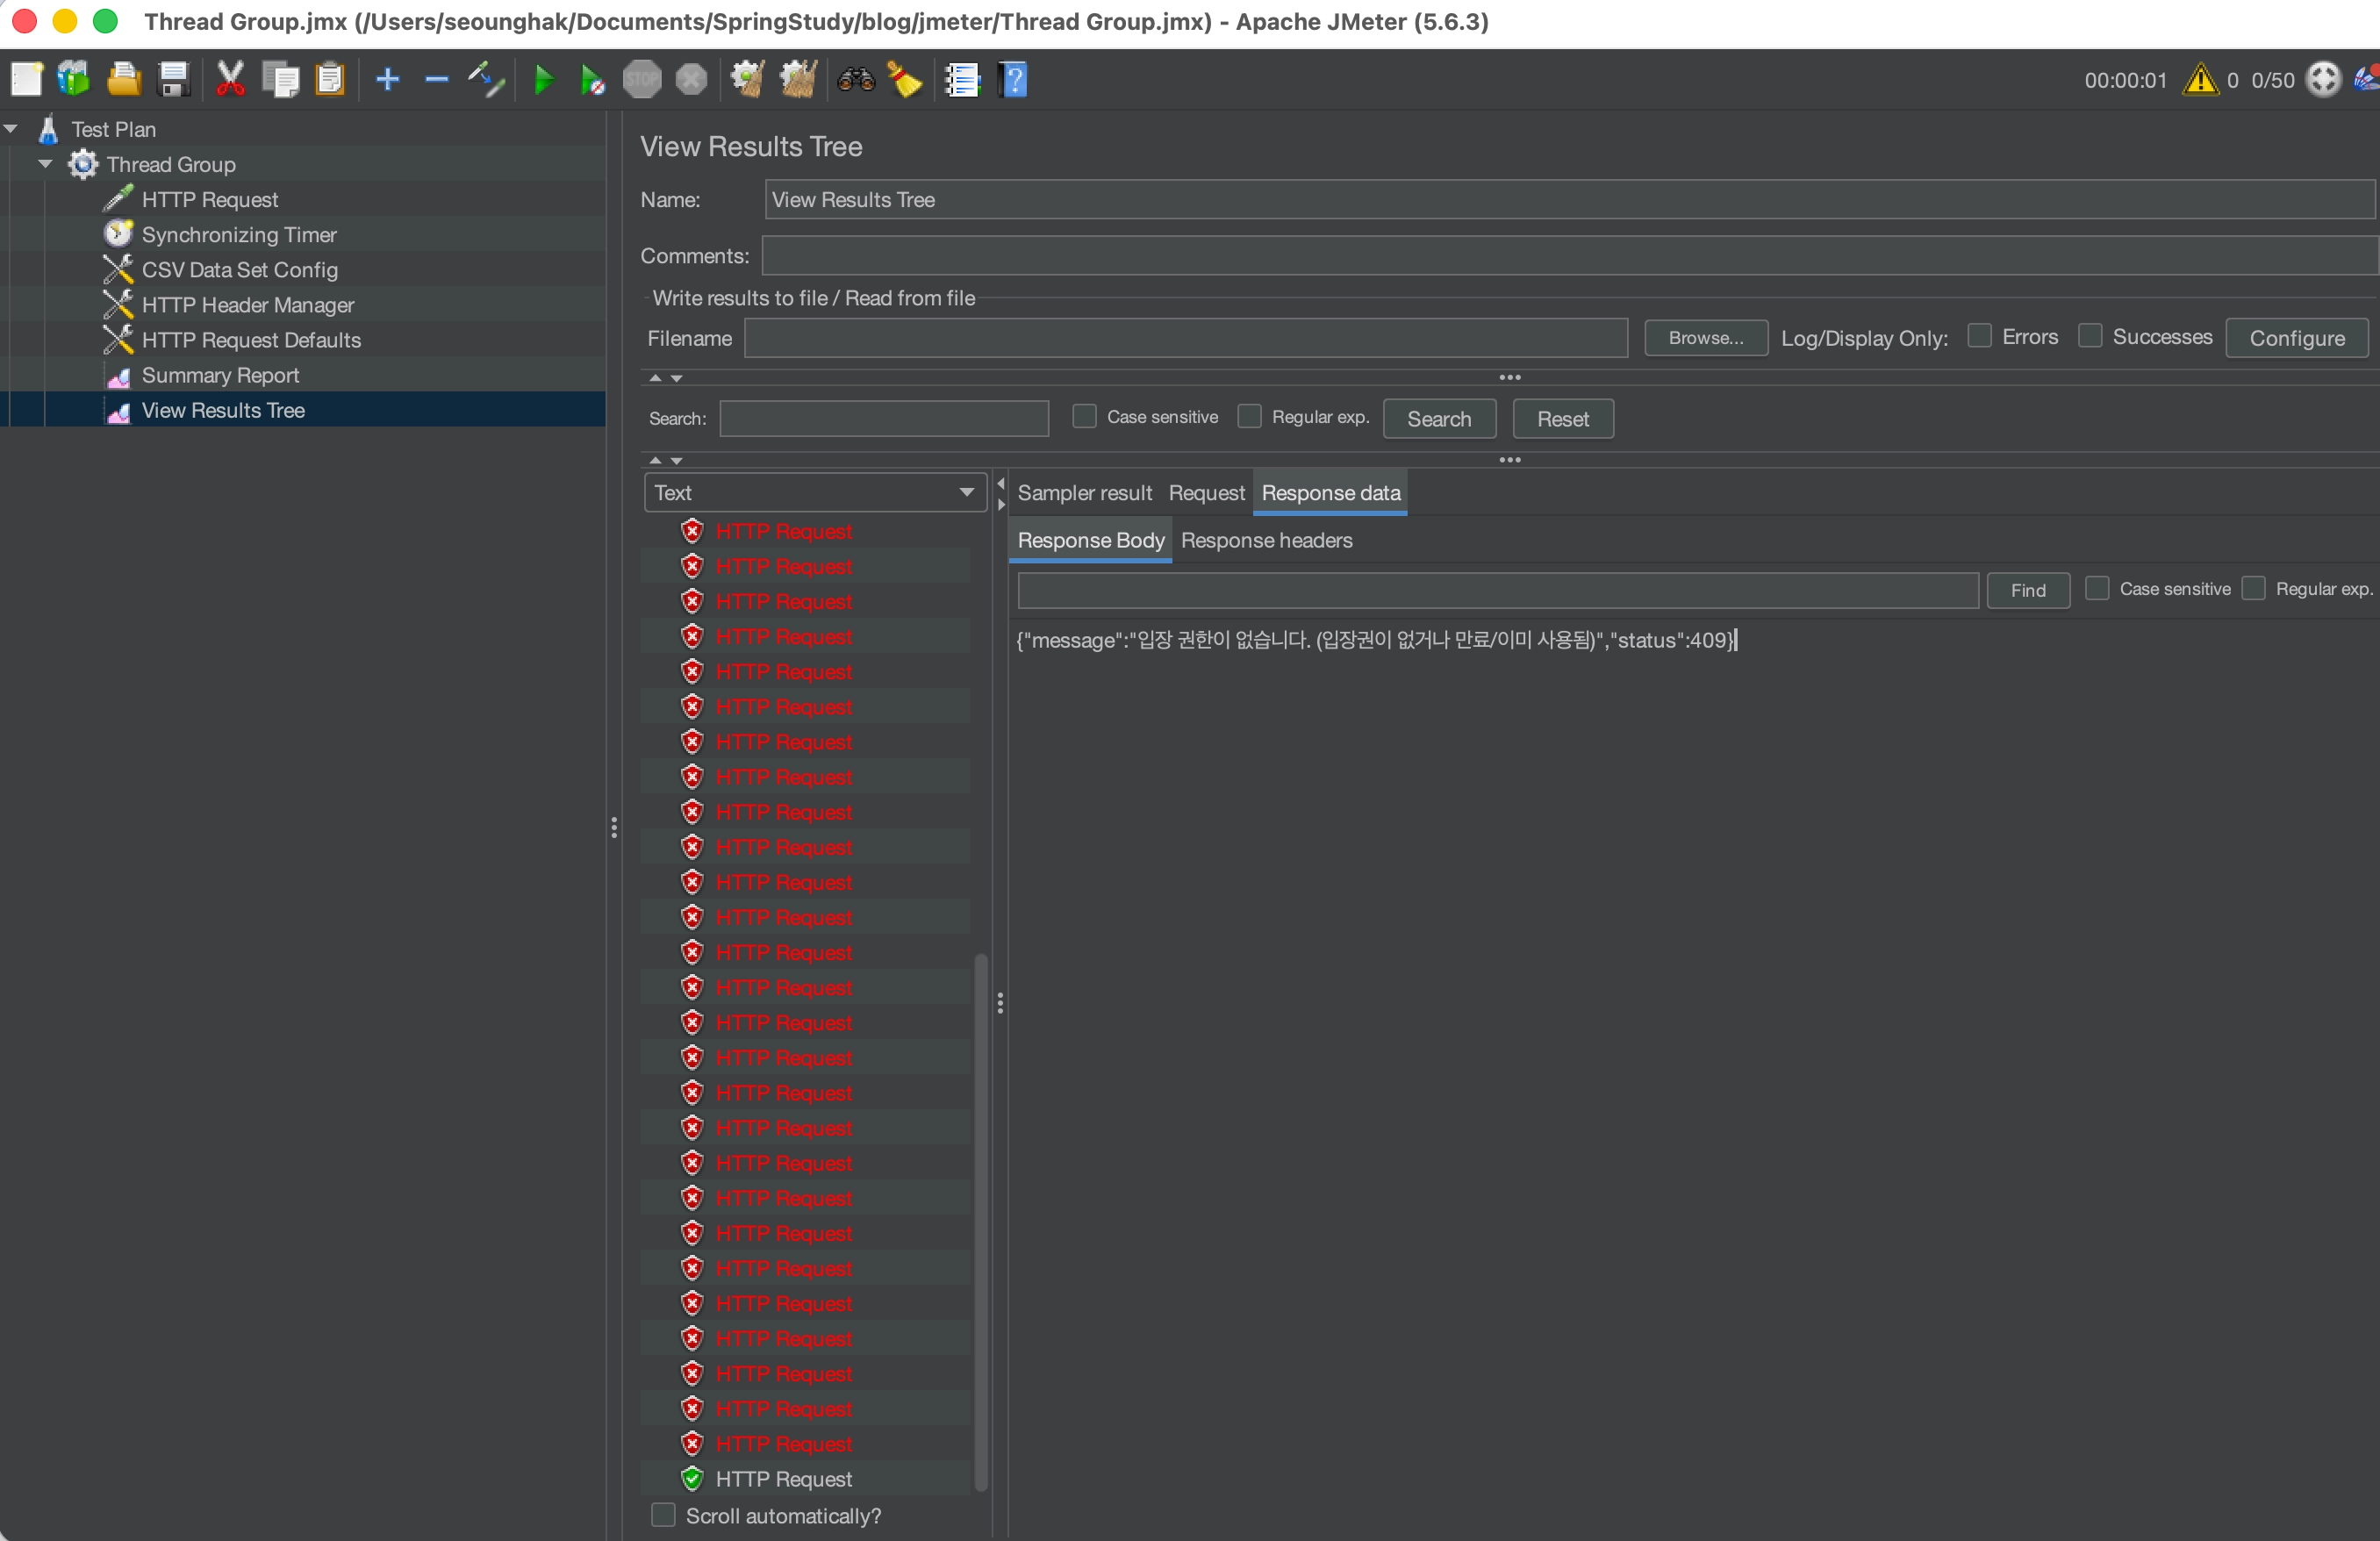Select the HTTP Request sampler in the test plan tree
The height and width of the screenshot is (1541, 2380).
coord(210,199)
